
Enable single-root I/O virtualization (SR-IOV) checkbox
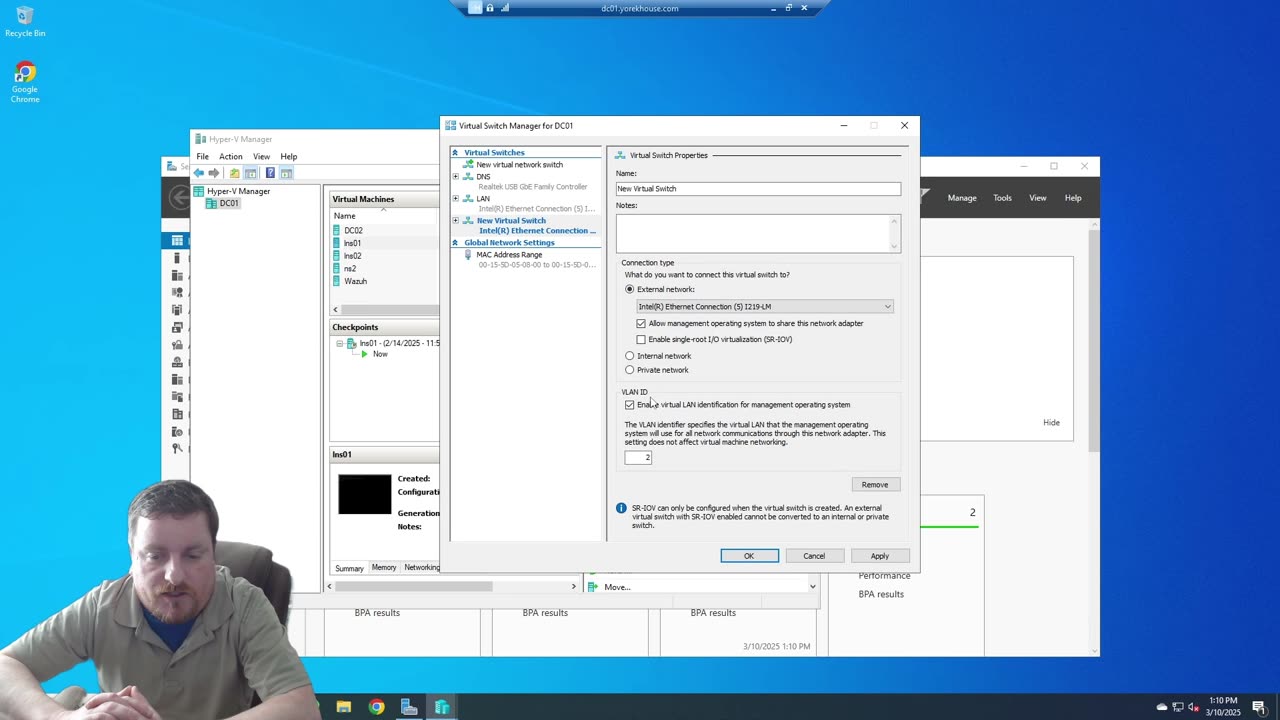click(x=641, y=339)
